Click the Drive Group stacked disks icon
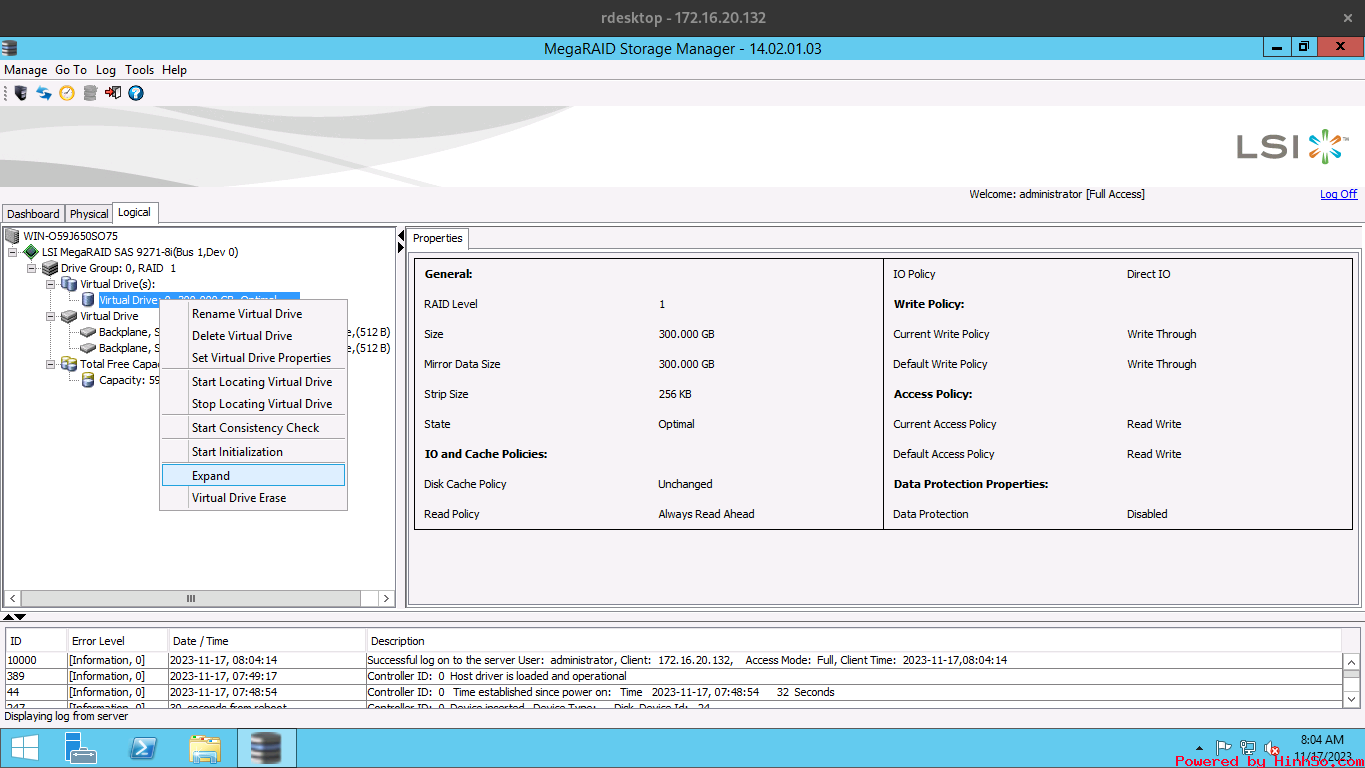 50,268
